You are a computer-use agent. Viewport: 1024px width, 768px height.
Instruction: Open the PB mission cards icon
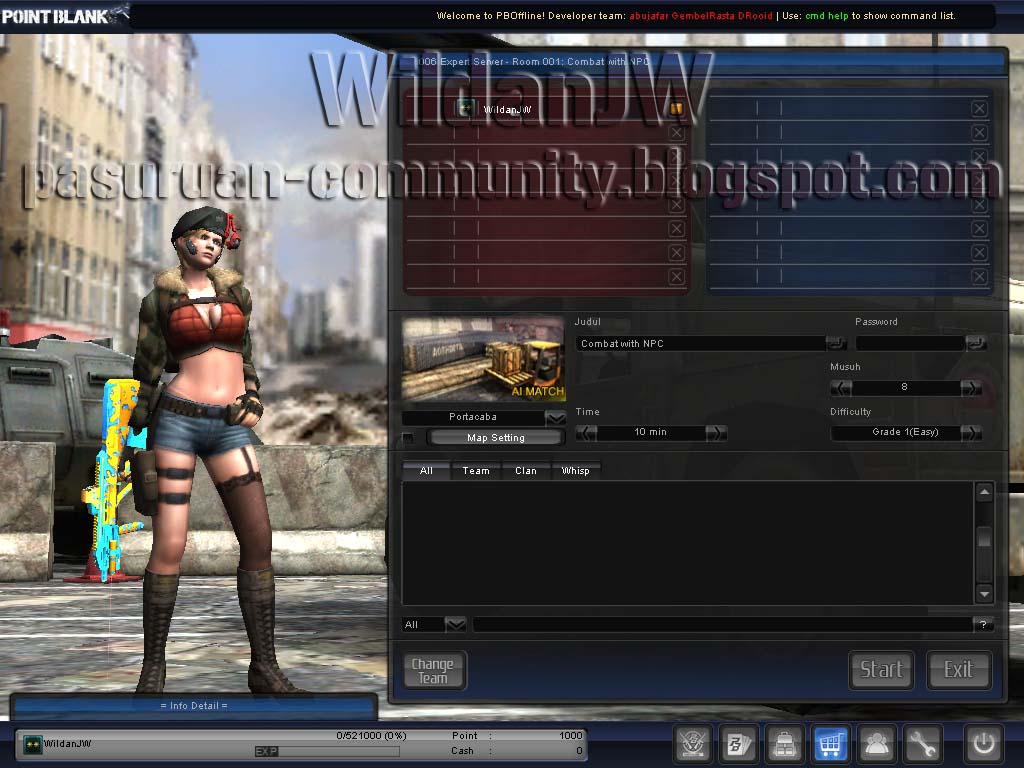point(739,743)
